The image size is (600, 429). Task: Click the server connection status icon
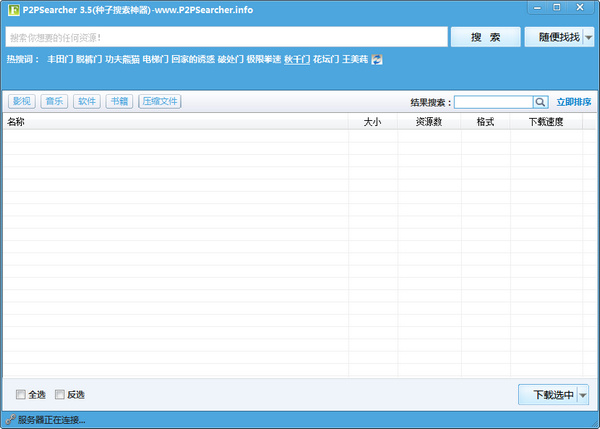9,420
